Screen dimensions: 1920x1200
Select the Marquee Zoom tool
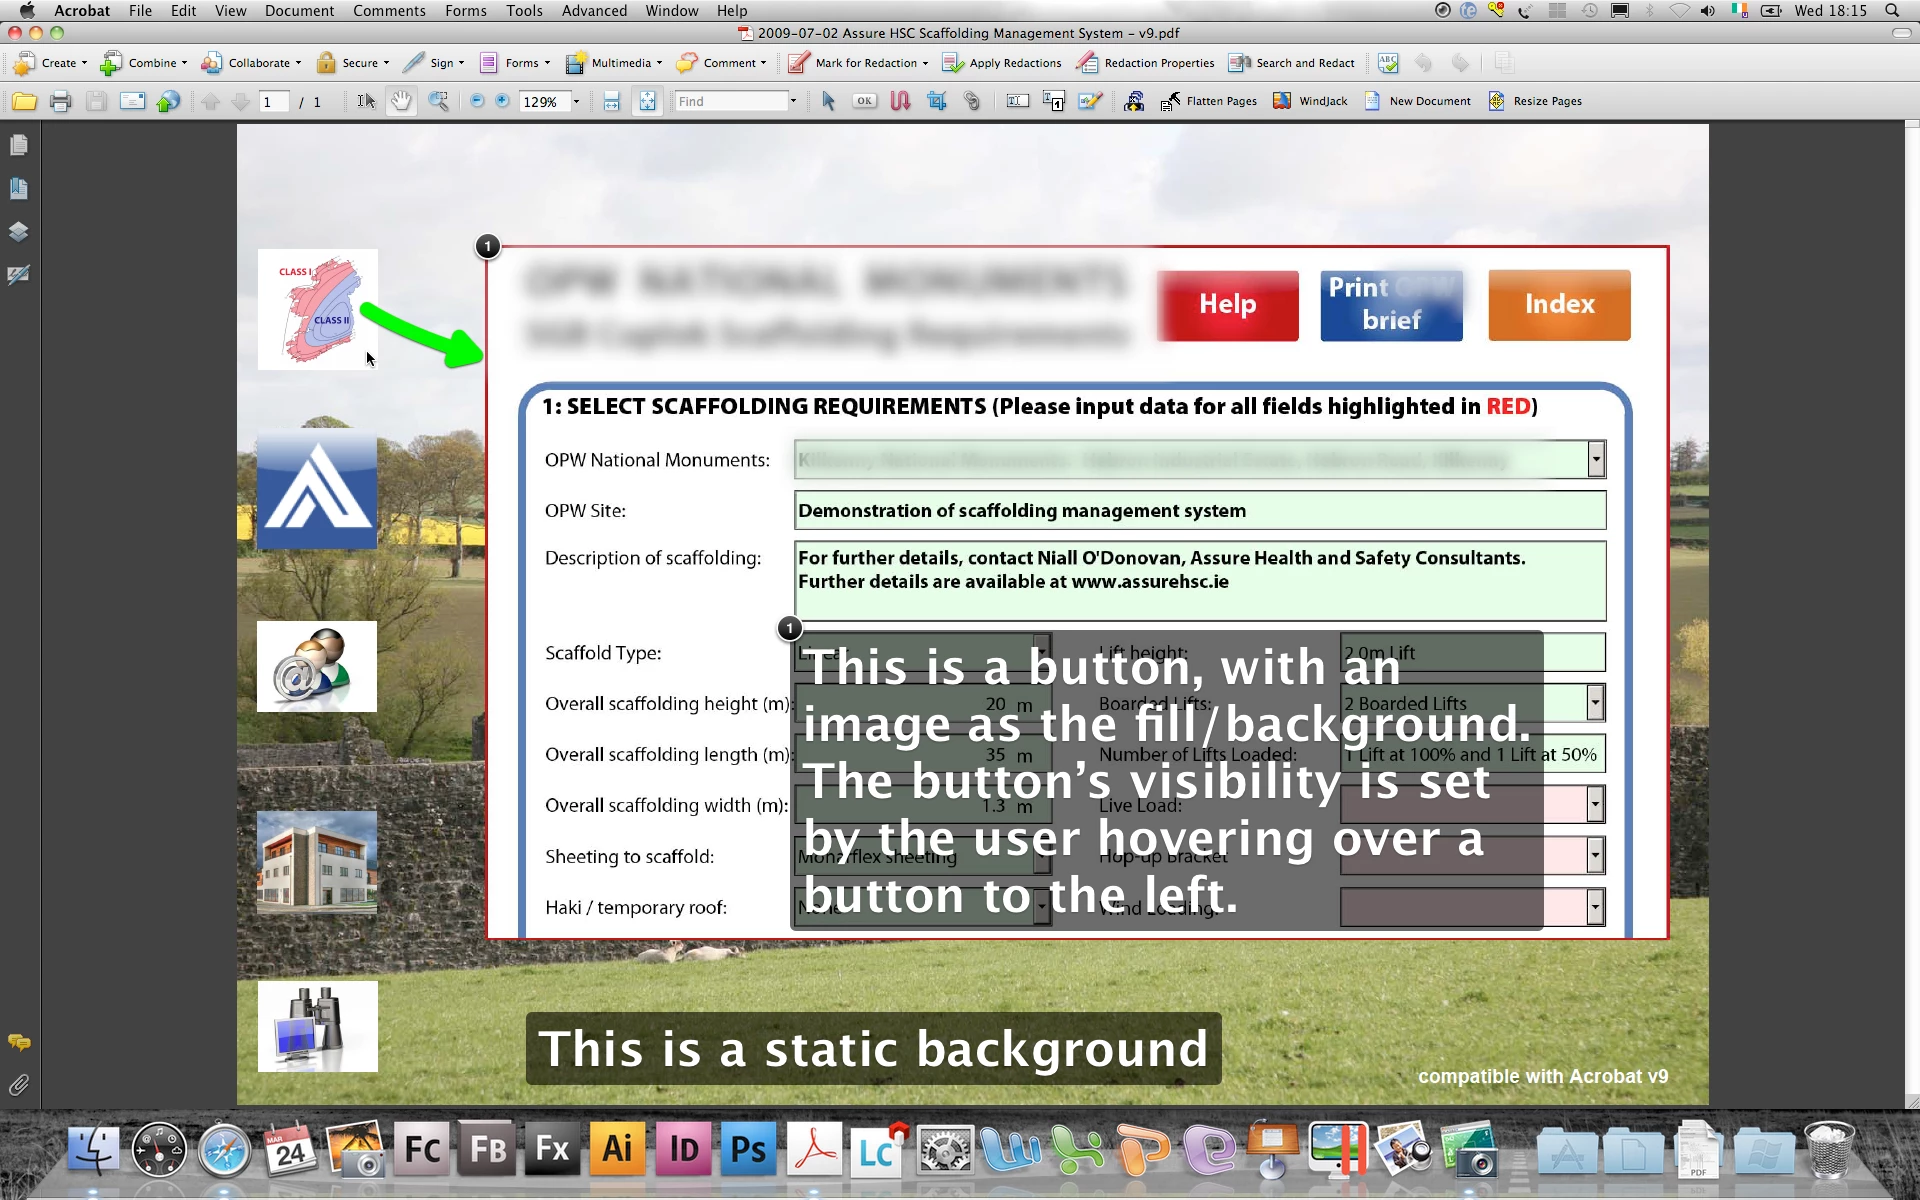(x=438, y=101)
